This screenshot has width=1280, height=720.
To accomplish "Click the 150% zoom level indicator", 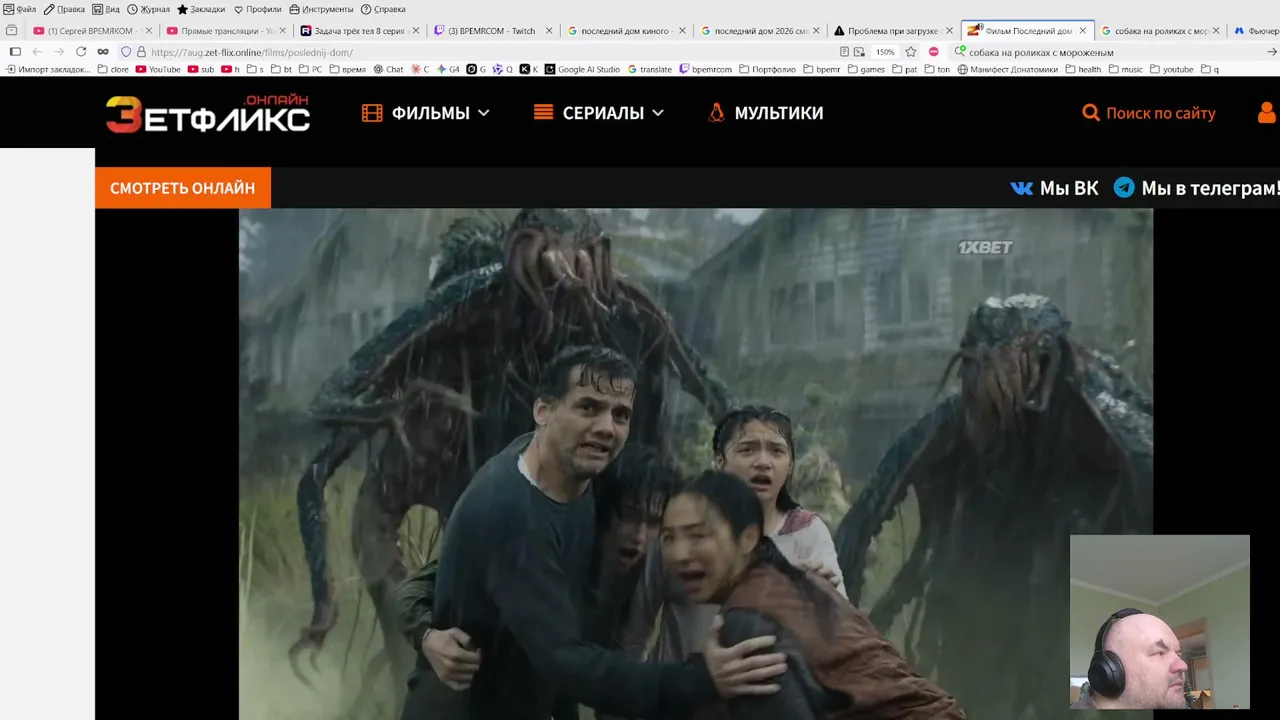I will 885,52.
